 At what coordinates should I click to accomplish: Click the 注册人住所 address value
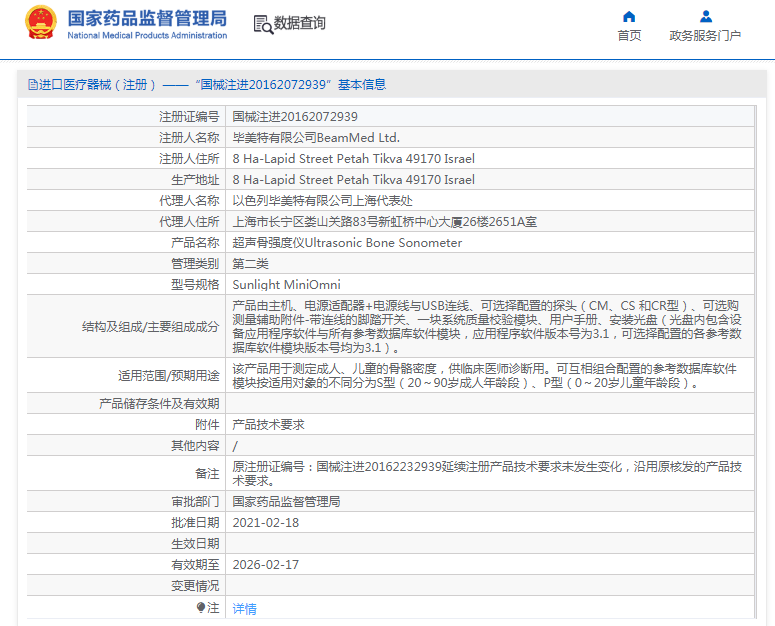pyautogui.click(x=353, y=159)
